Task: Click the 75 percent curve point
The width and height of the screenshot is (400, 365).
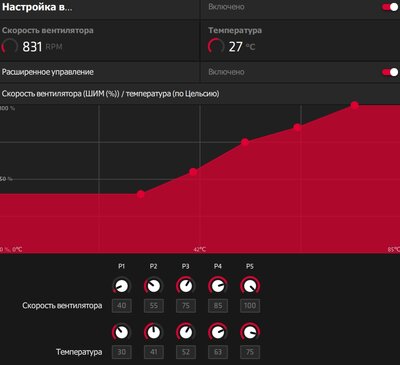Action: pyautogui.click(x=245, y=142)
